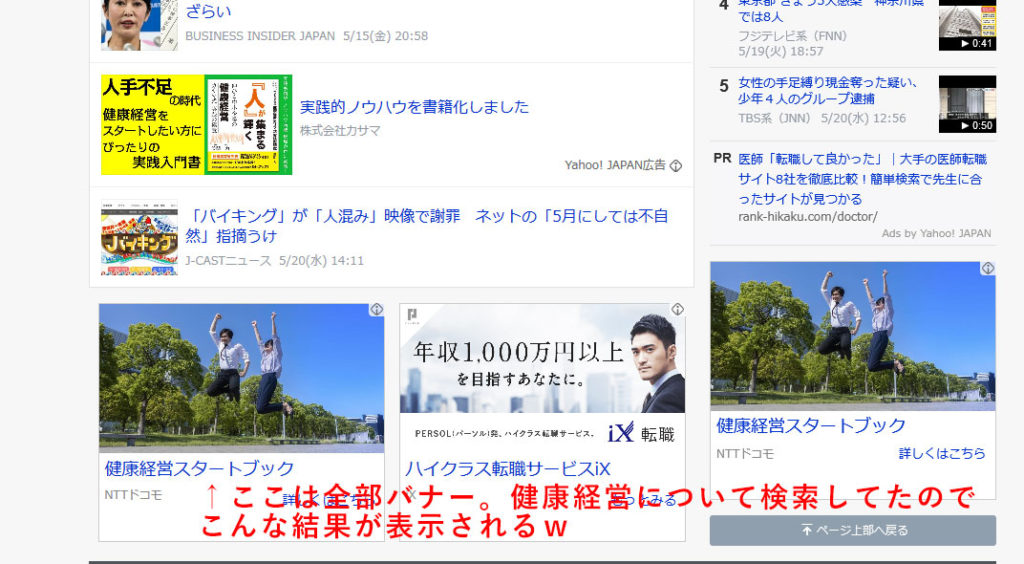Image resolution: width=1024 pixels, height=564 pixels.
Task: Click the 人手不足 book ad image
Action: 196,125
